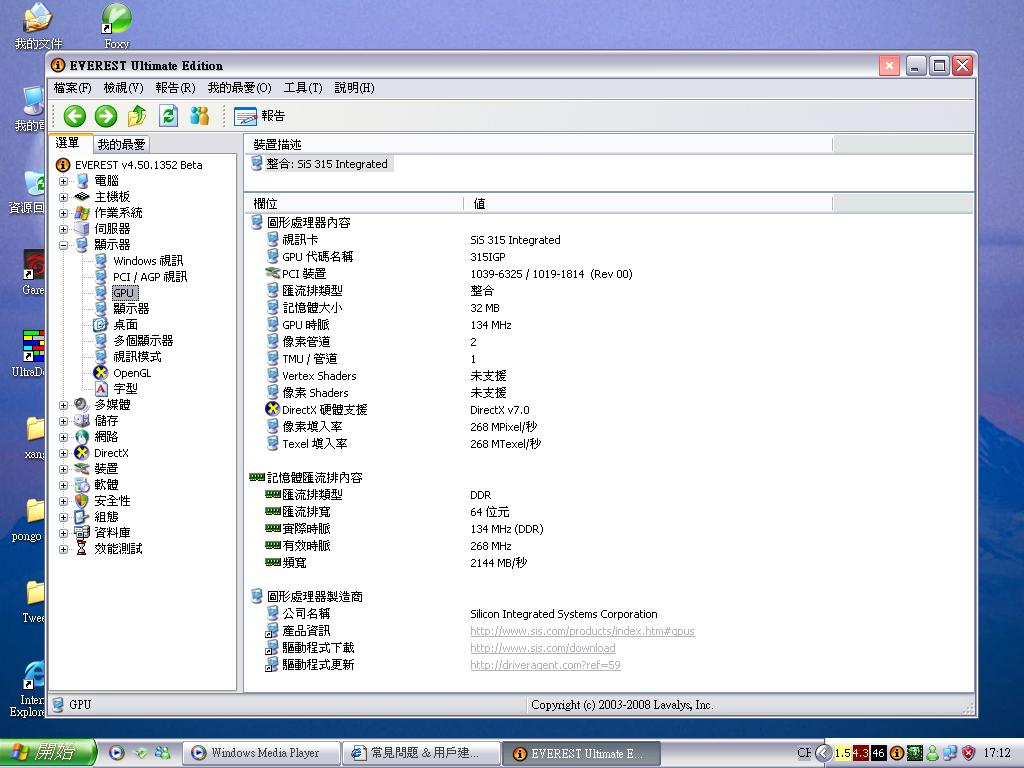
Task: Open the 檔案(F) menu
Action: click(72, 88)
